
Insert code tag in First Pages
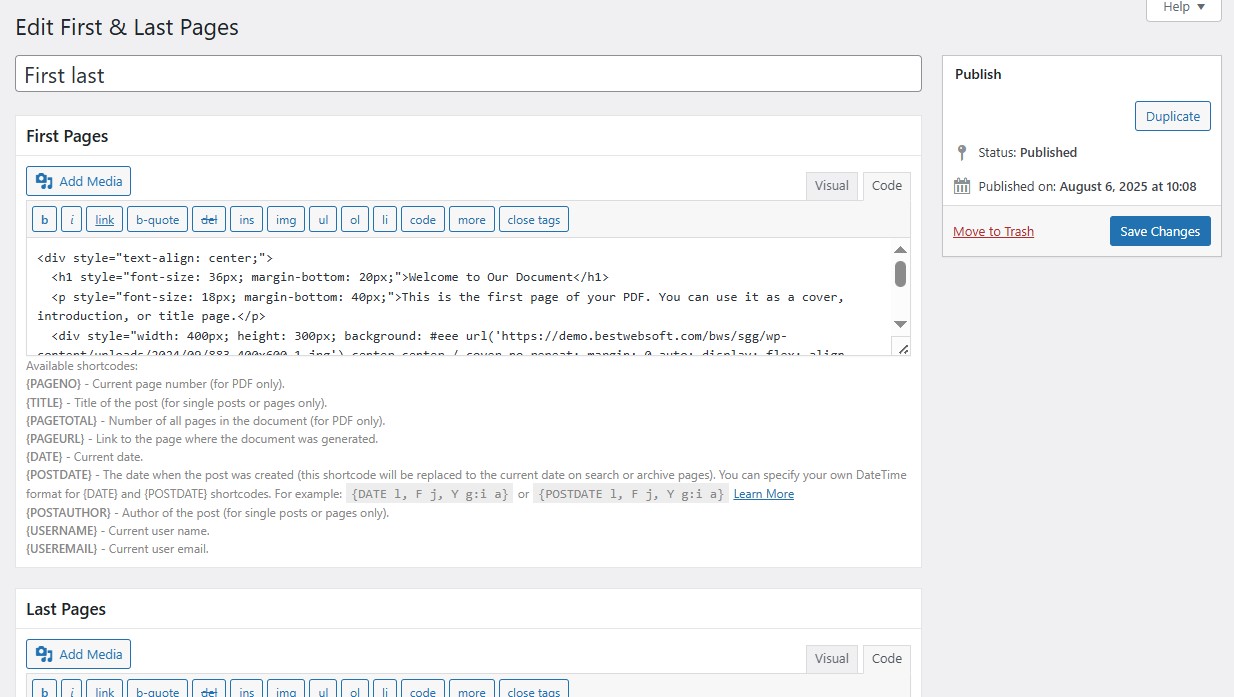pyautogui.click(x=423, y=219)
